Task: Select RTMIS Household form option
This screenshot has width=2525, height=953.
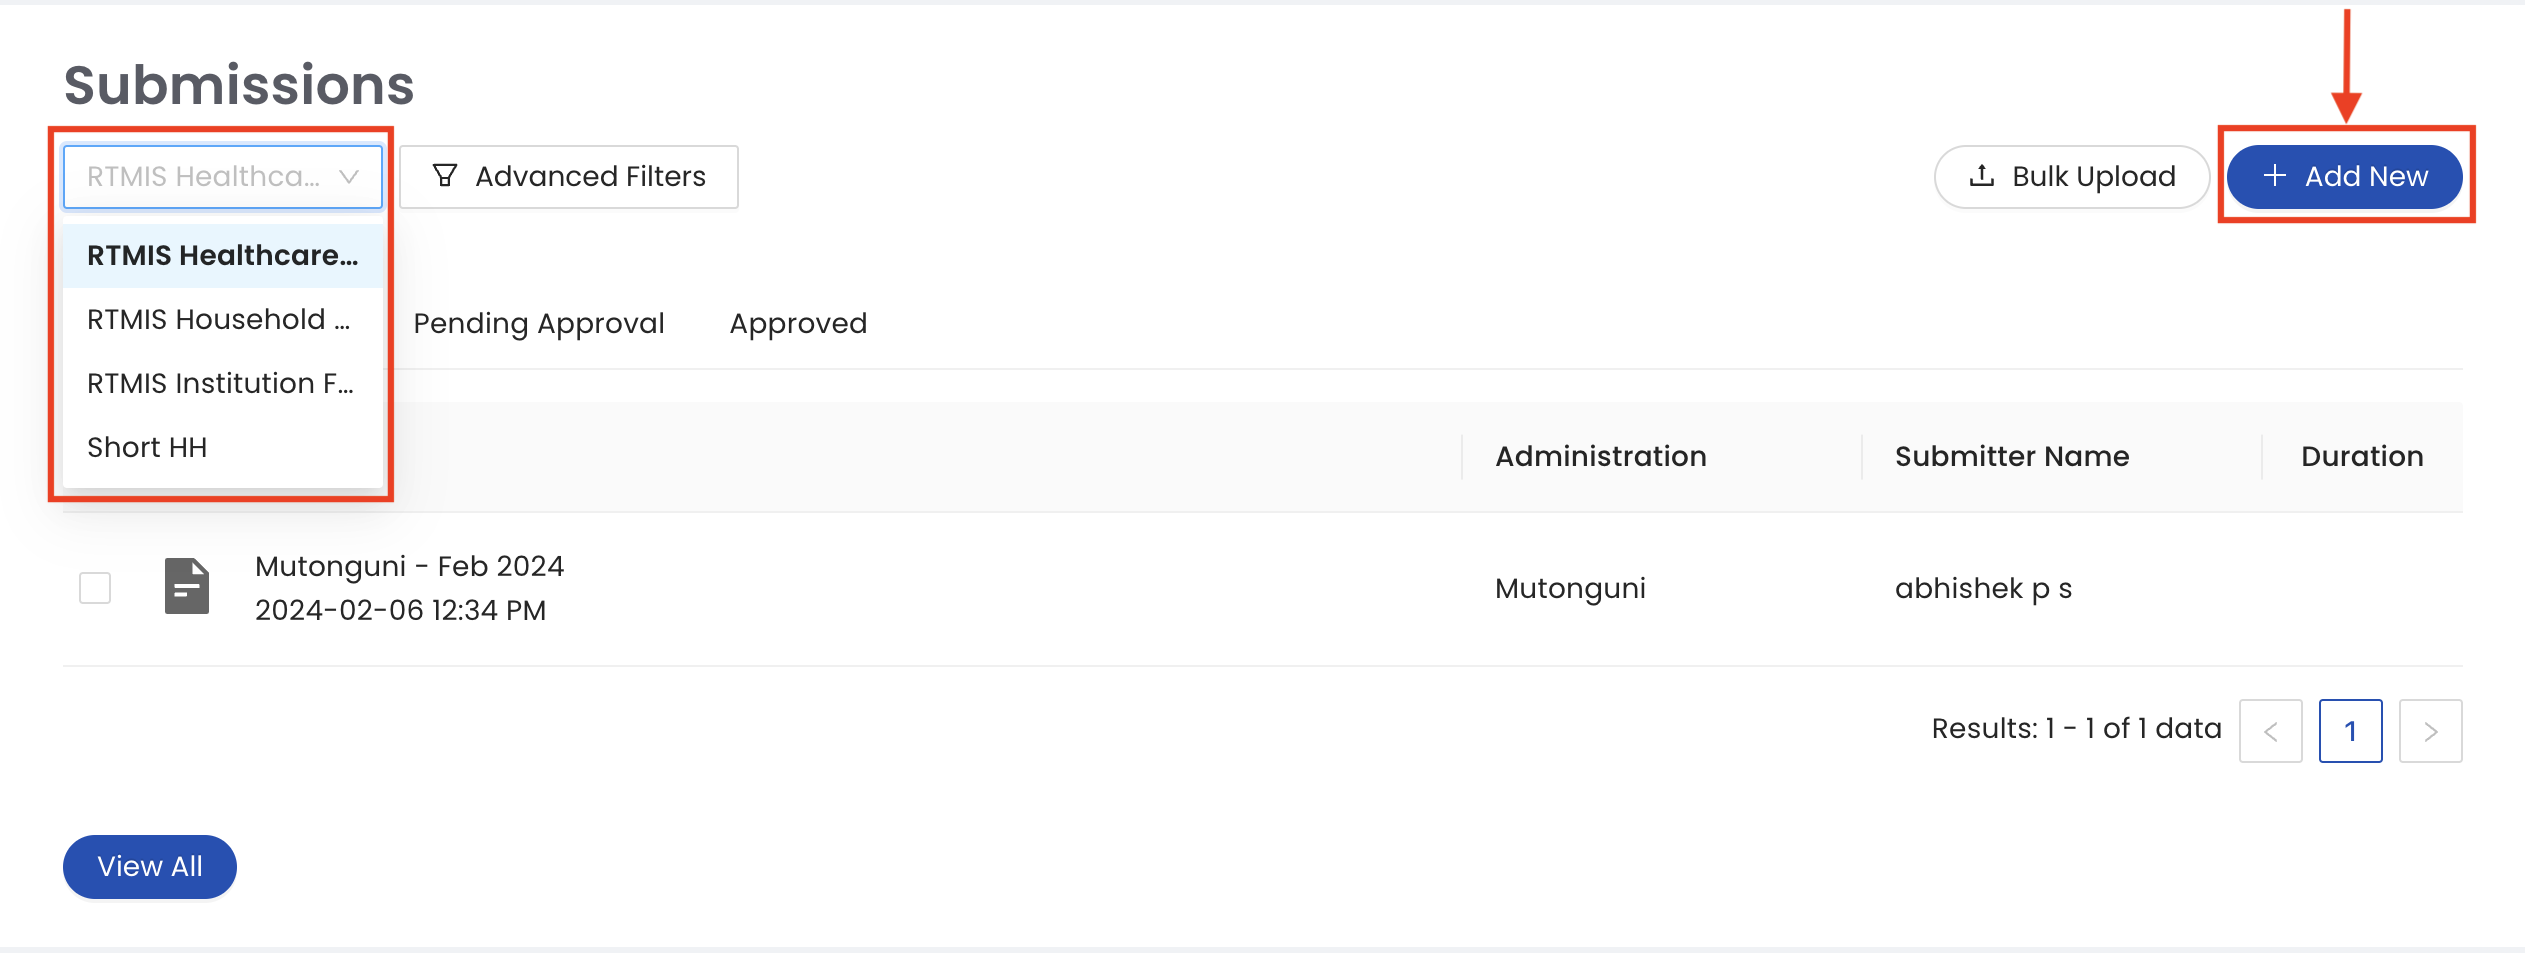Action: (220, 320)
